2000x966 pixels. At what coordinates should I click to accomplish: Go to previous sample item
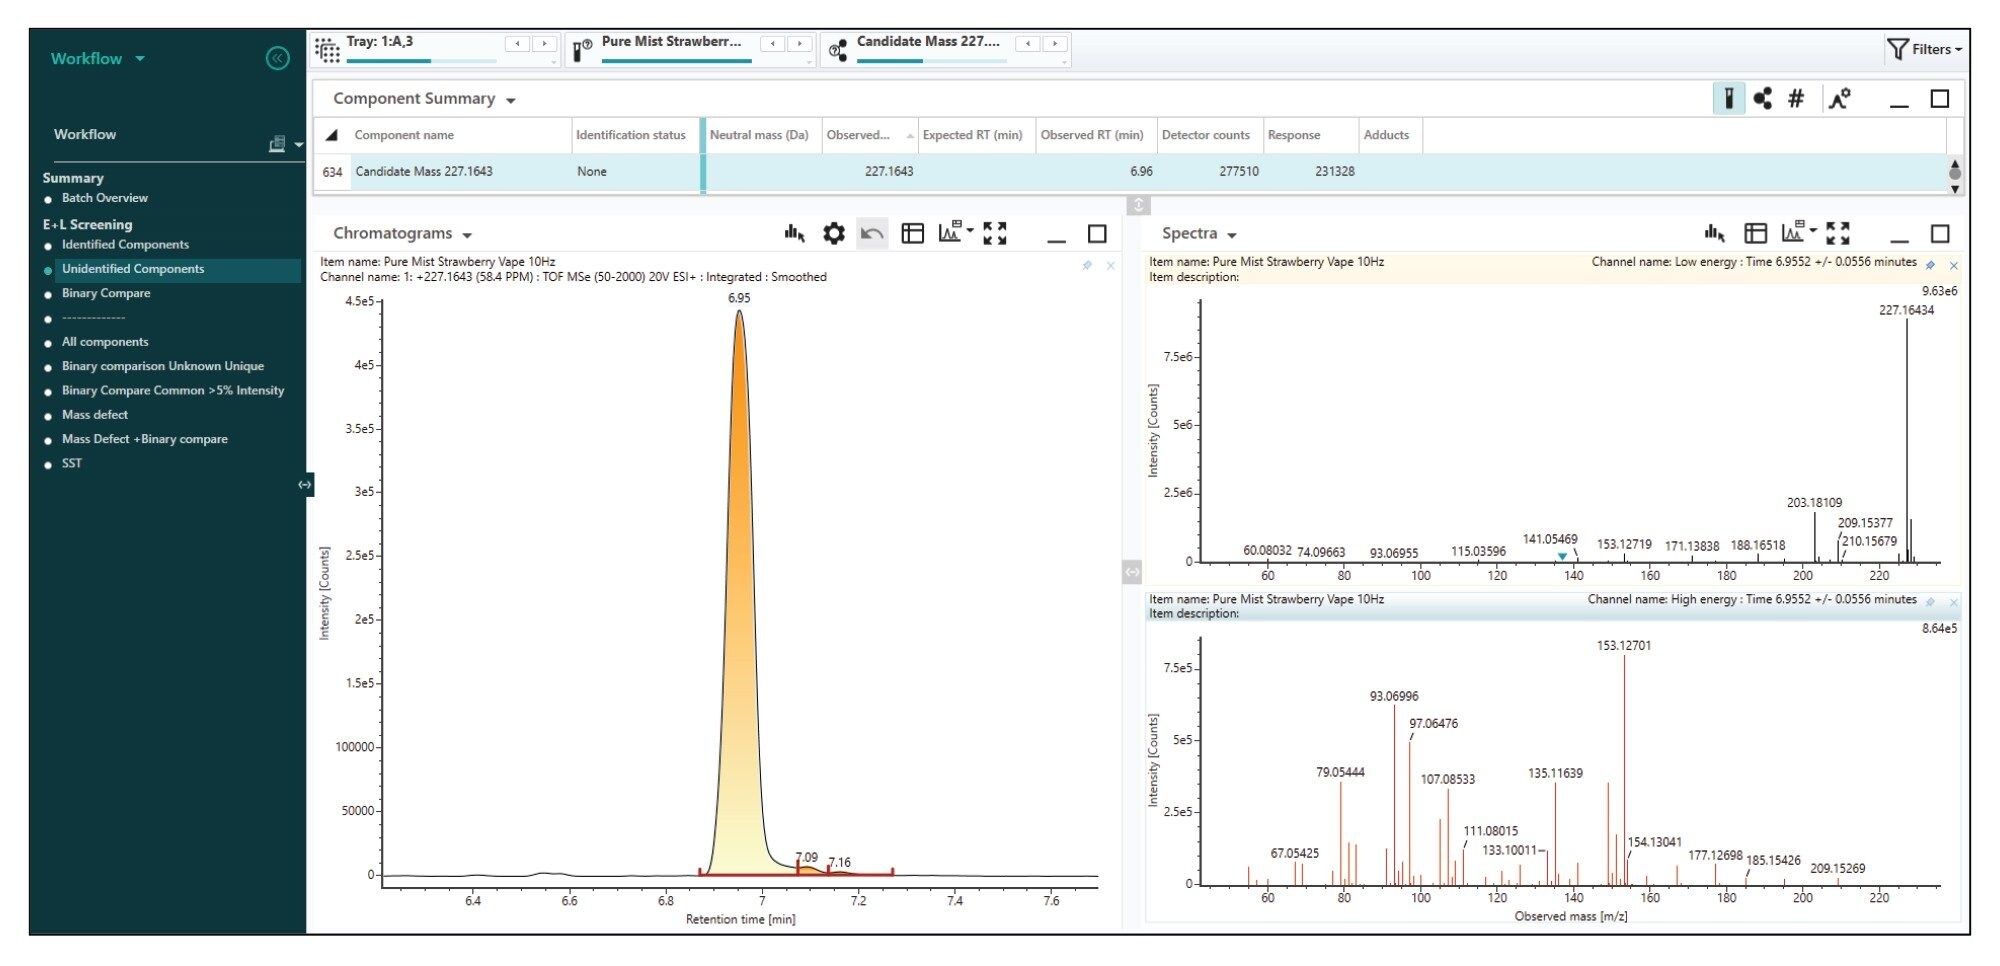[772, 44]
